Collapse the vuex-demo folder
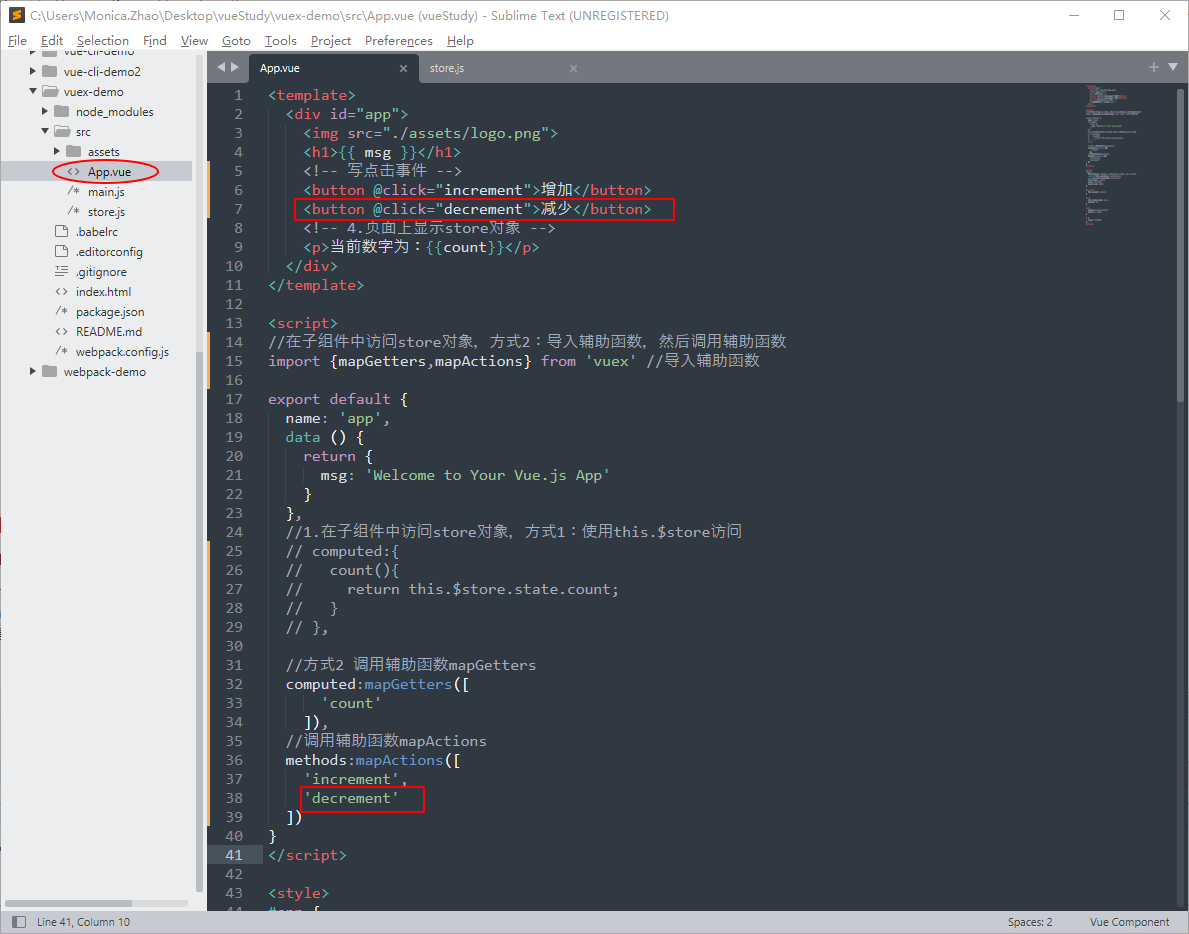 (33, 91)
